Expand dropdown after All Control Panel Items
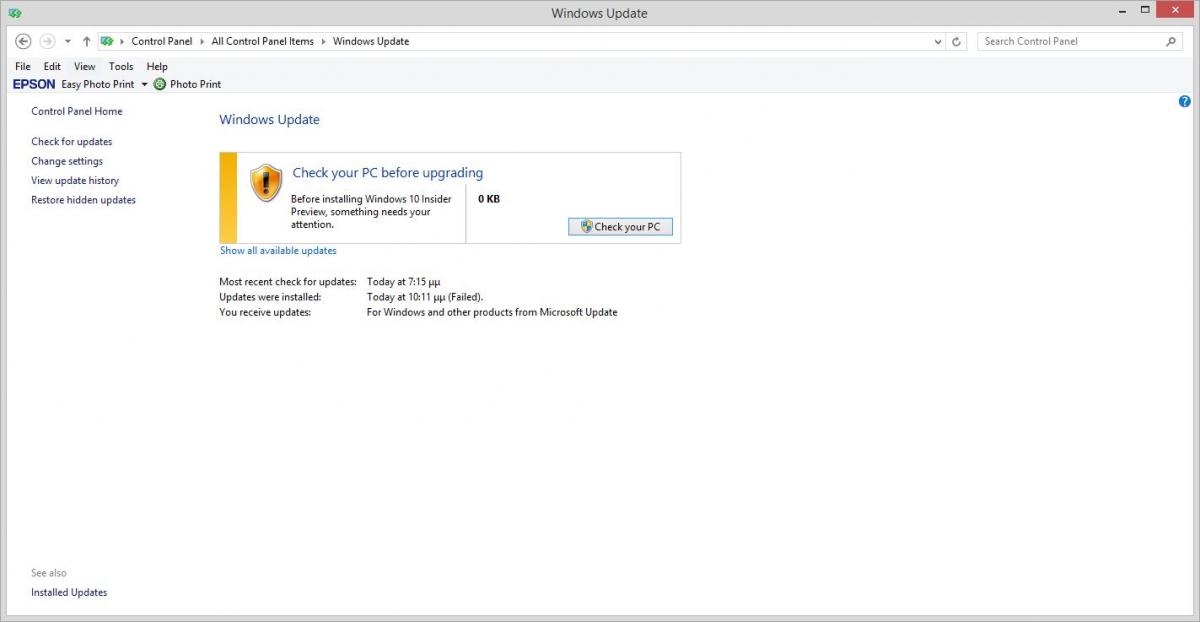 click(324, 42)
